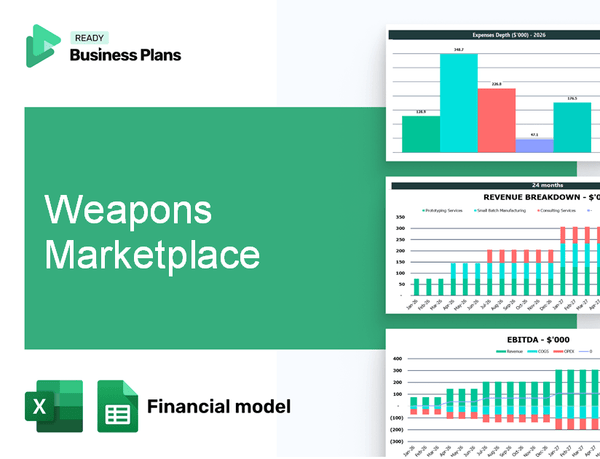The height and width of the screenshot is (459, 600).
Task: Select Prototyping Services legend marker
Action: (423, 211)
